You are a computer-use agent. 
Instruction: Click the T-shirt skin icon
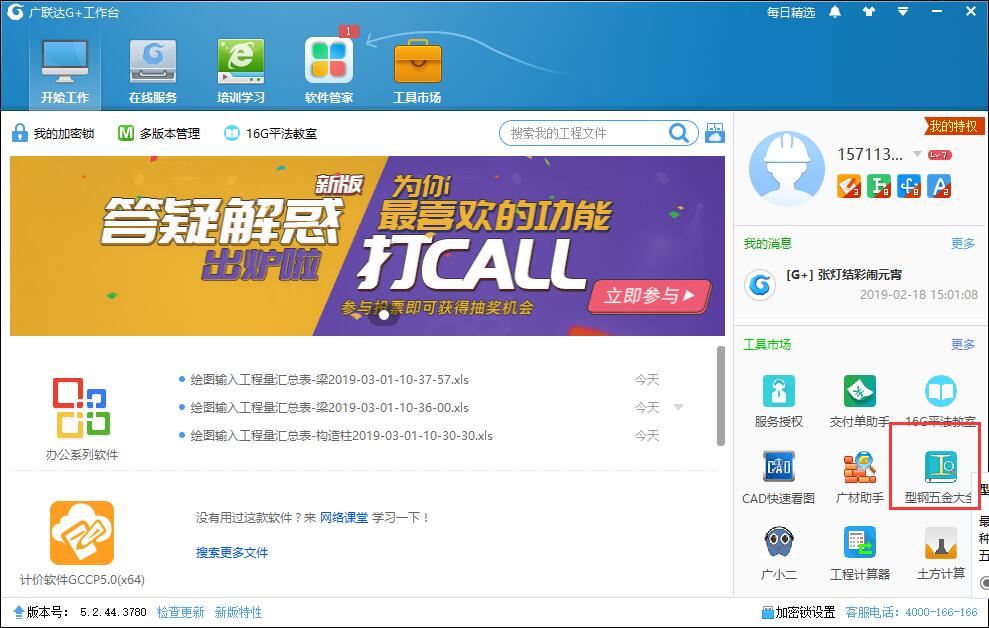pyautogui.click(x=869, y=11)
